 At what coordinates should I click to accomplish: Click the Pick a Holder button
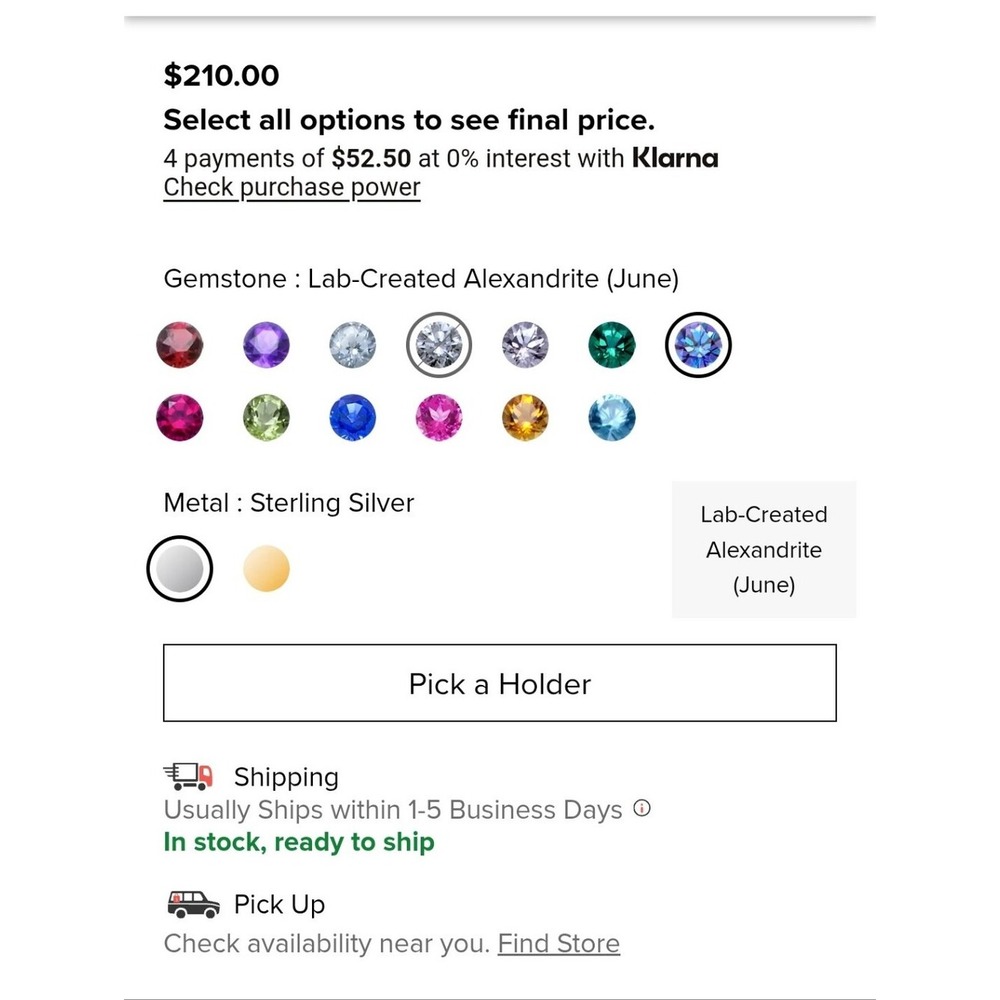point(500,683)
